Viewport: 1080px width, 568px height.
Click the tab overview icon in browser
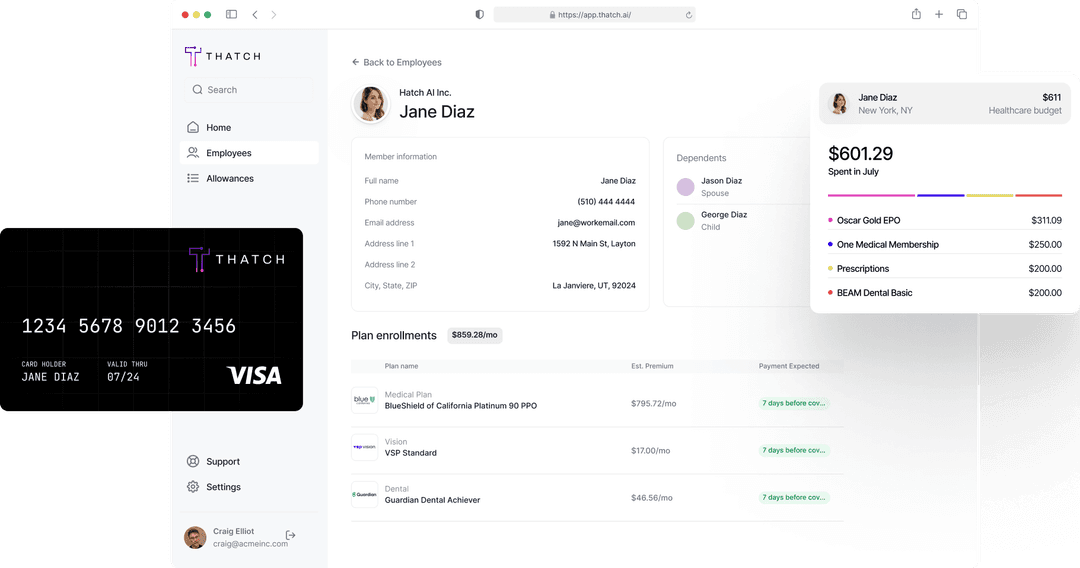coord(962,14)
